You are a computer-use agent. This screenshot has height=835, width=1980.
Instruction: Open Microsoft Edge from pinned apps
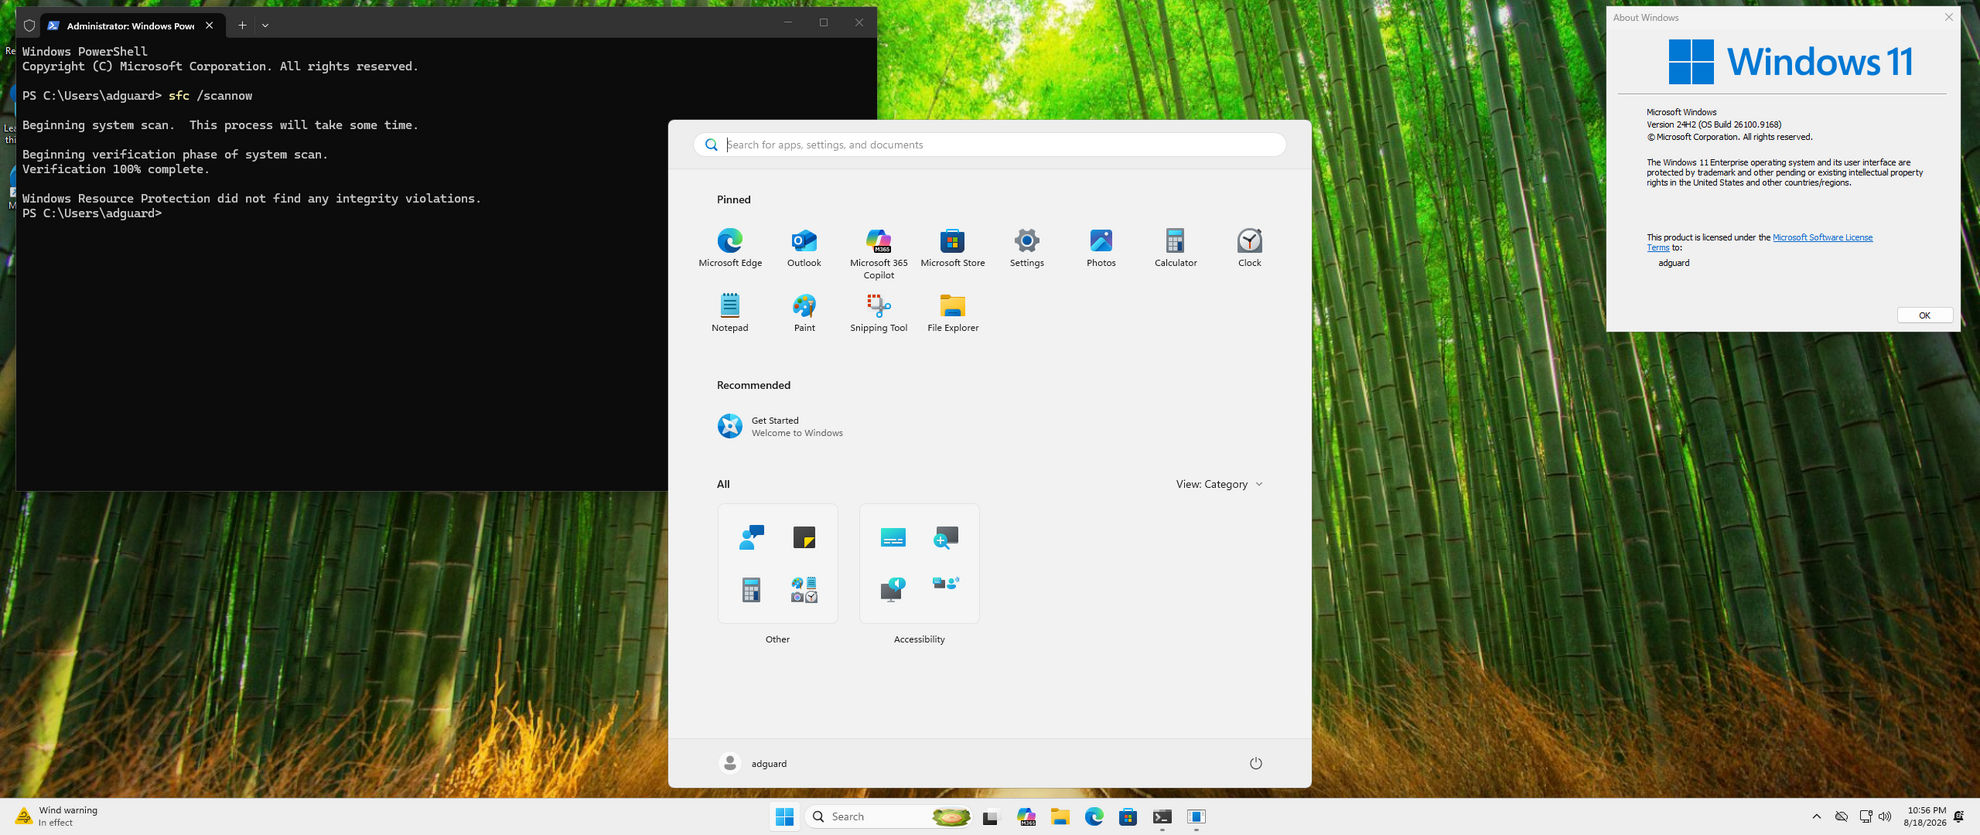(x=730, y=248)
